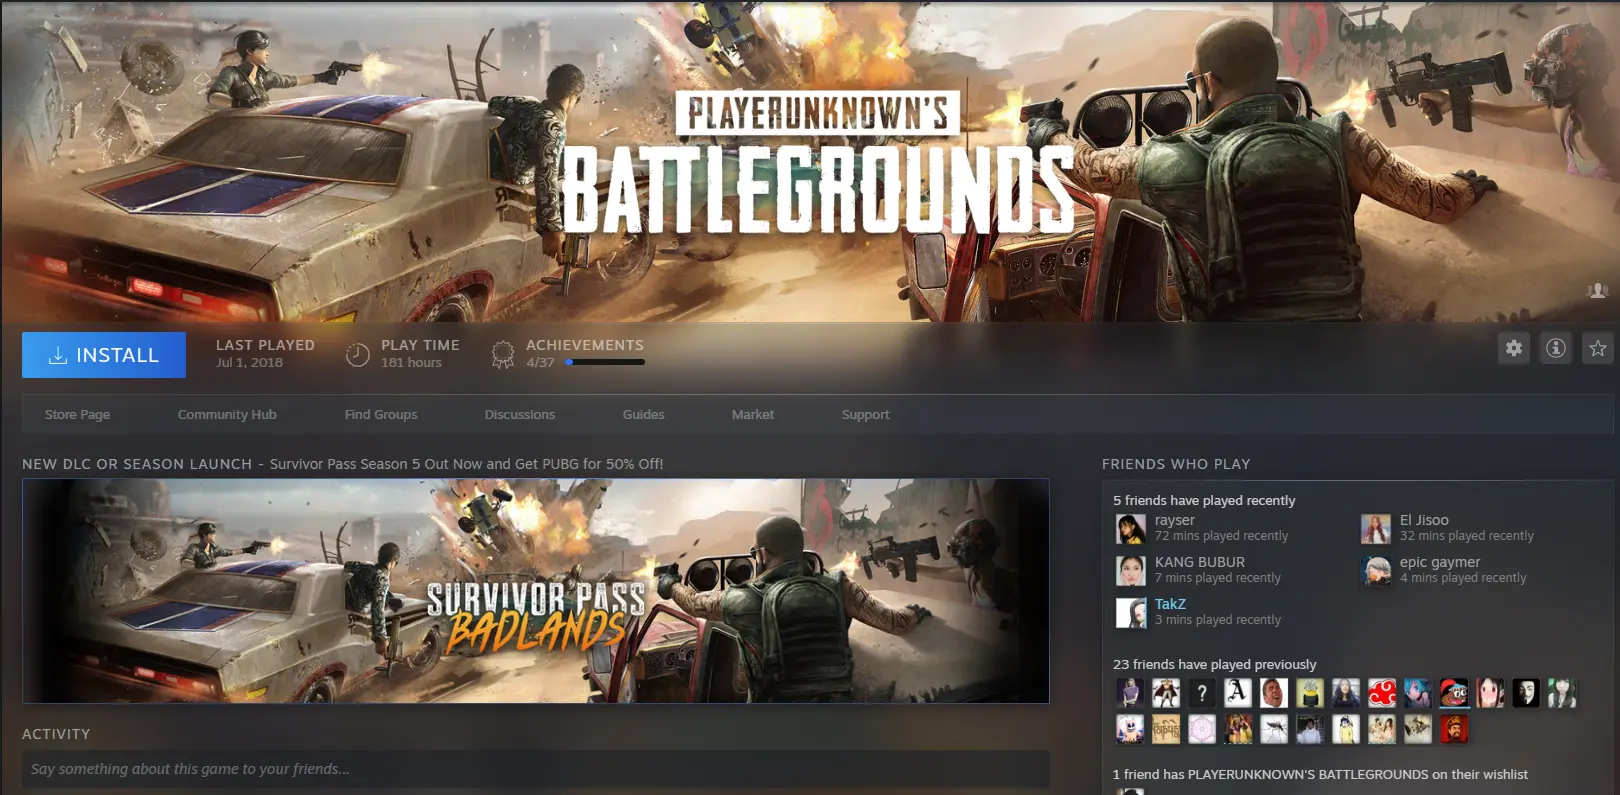Open the question mark avatar friend profile

tap(1202, 693)
